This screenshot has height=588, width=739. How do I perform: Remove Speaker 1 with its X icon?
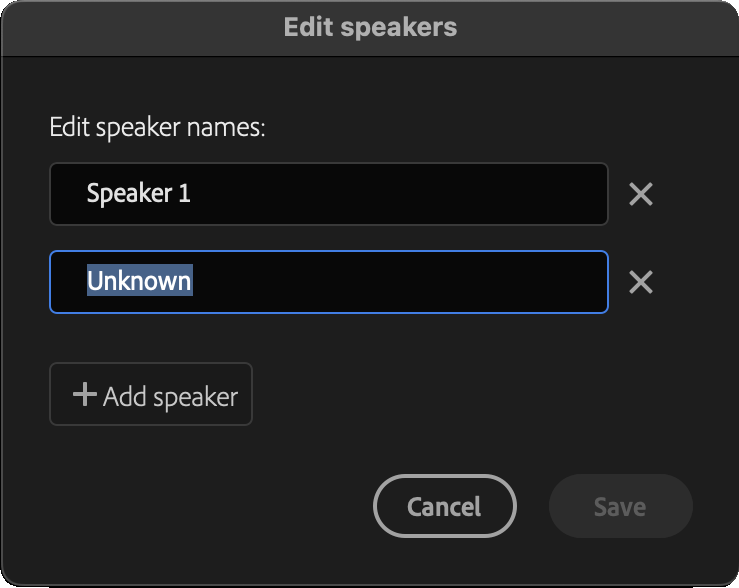click(640, 194)
